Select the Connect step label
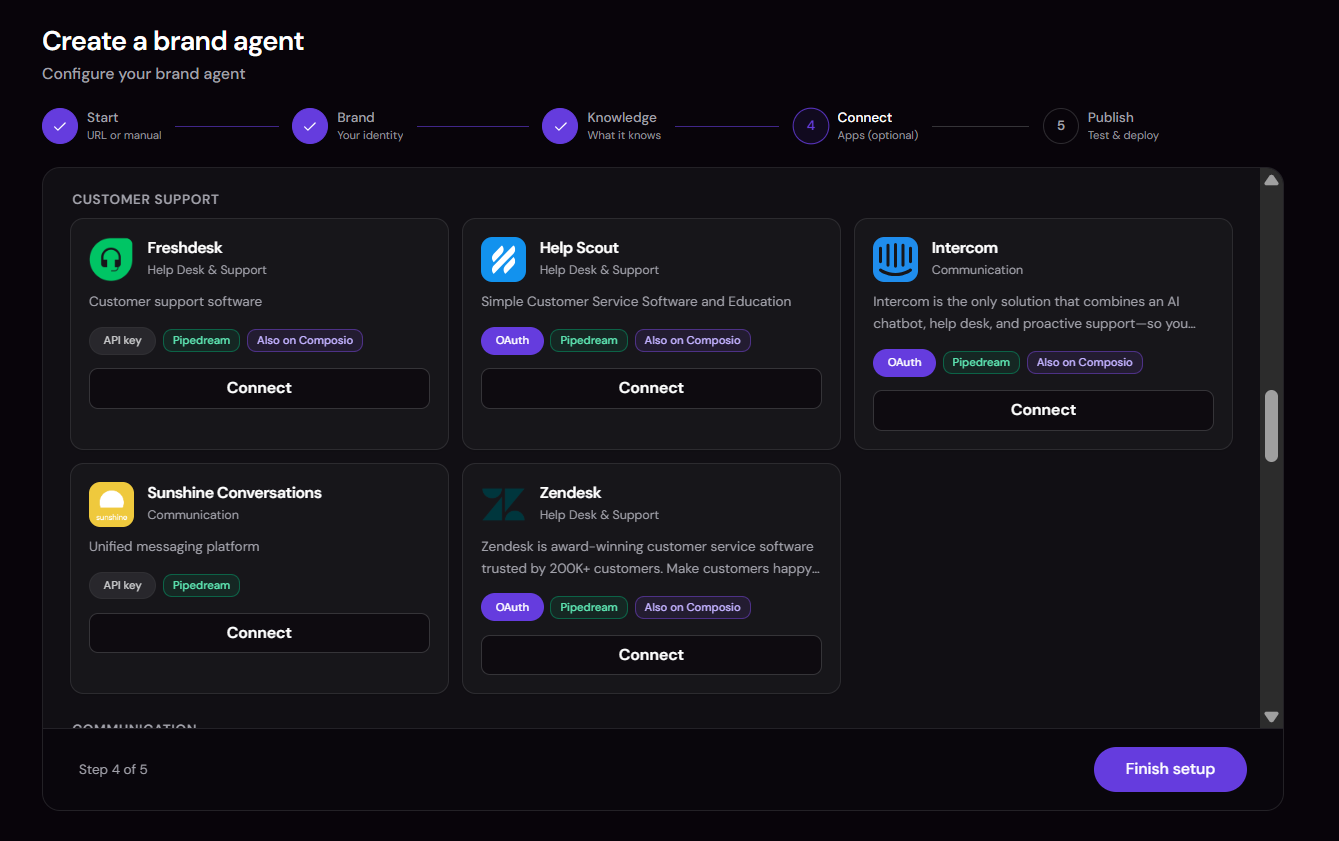1339x841 pixels. point(865,117)
